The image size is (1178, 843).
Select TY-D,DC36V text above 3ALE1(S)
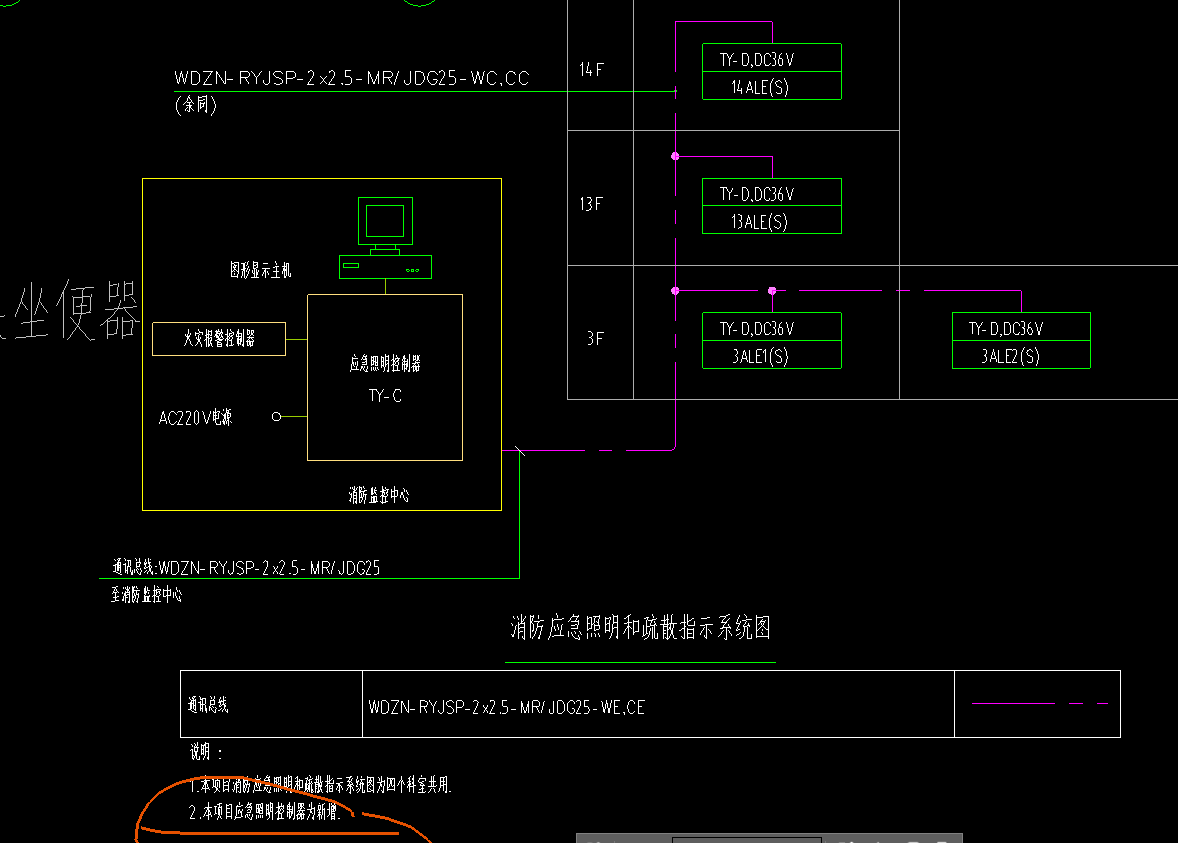point(757,329)
